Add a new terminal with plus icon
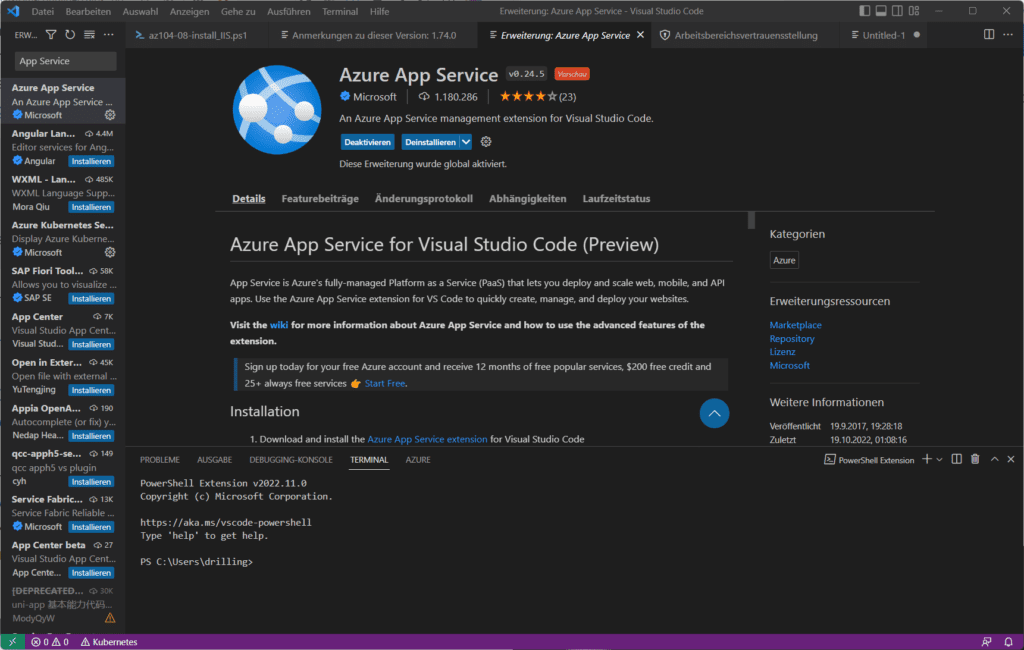The image size is (1024, 650). (927, 459)
